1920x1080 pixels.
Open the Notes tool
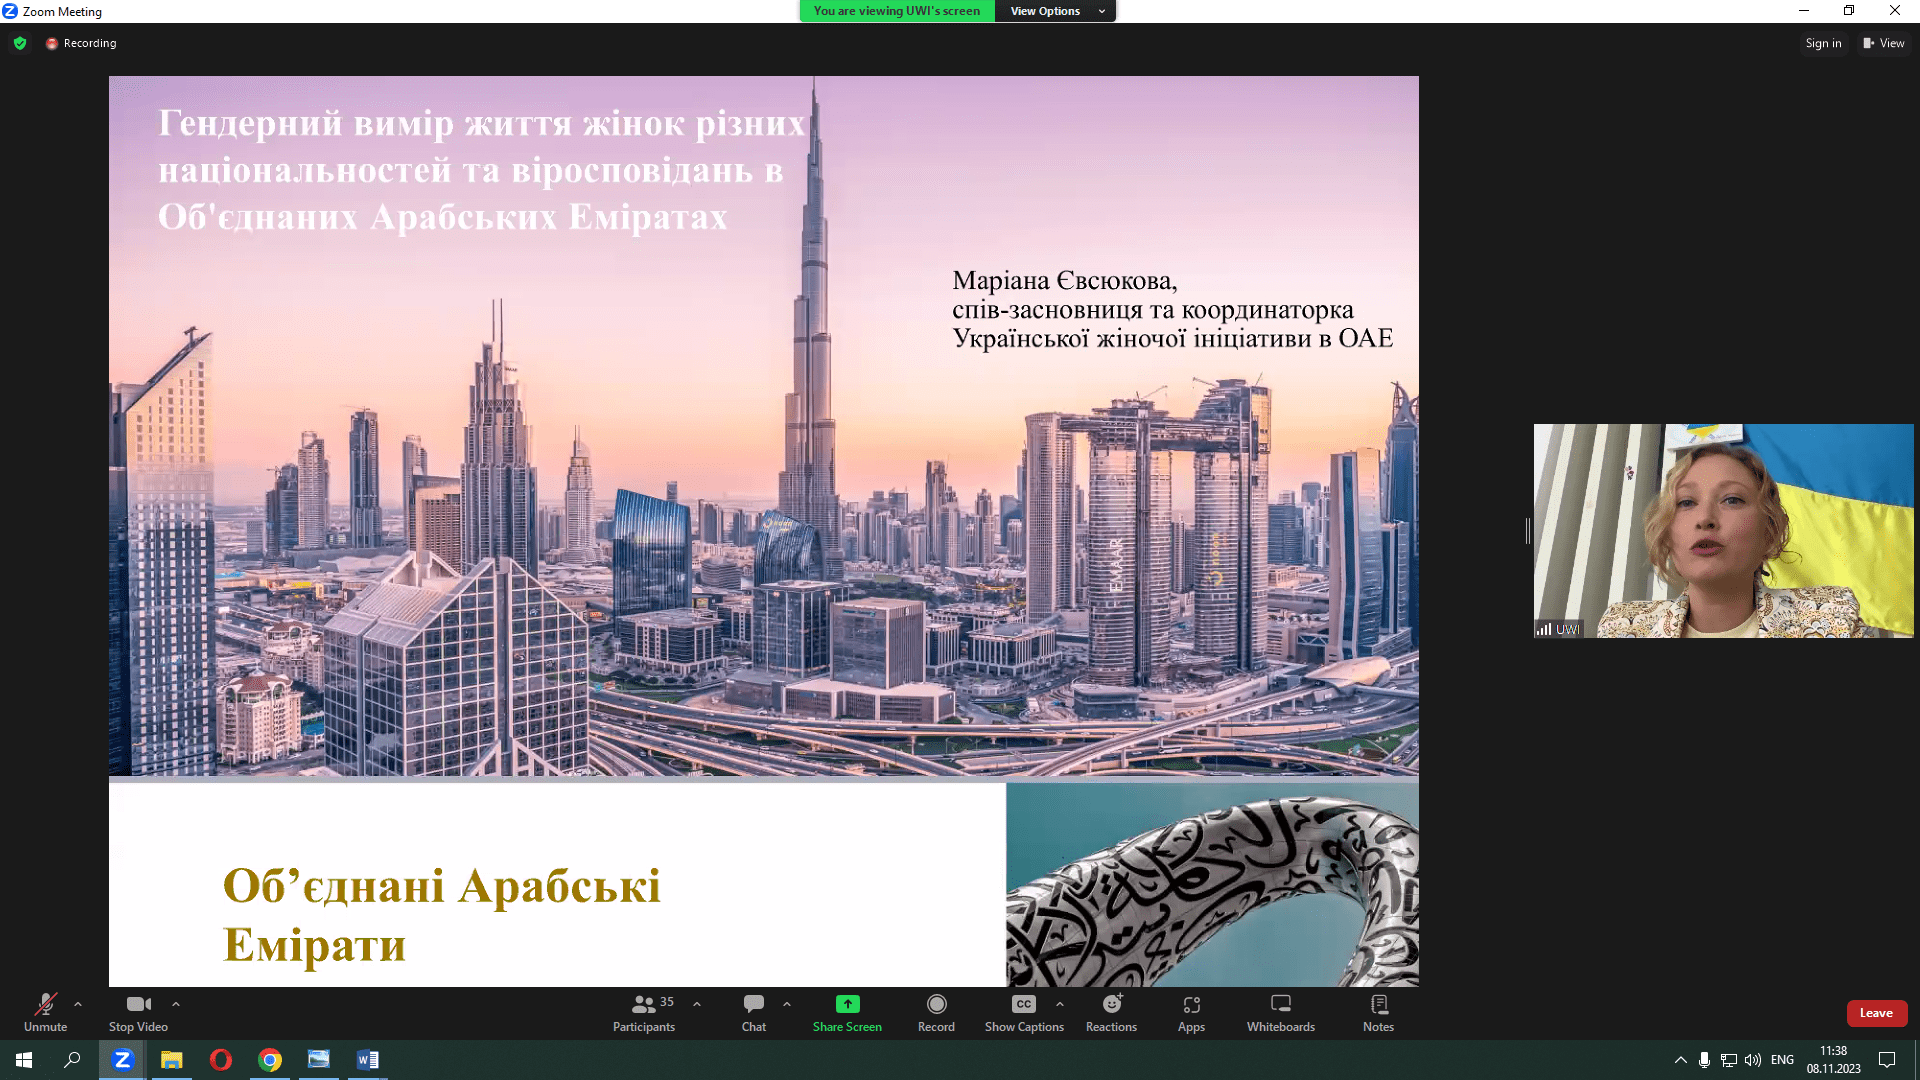[x=1378, y=1005]
